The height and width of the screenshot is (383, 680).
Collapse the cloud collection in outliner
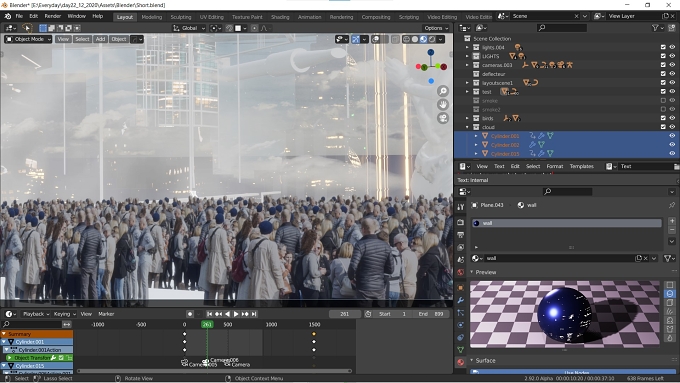pos(468,127)
